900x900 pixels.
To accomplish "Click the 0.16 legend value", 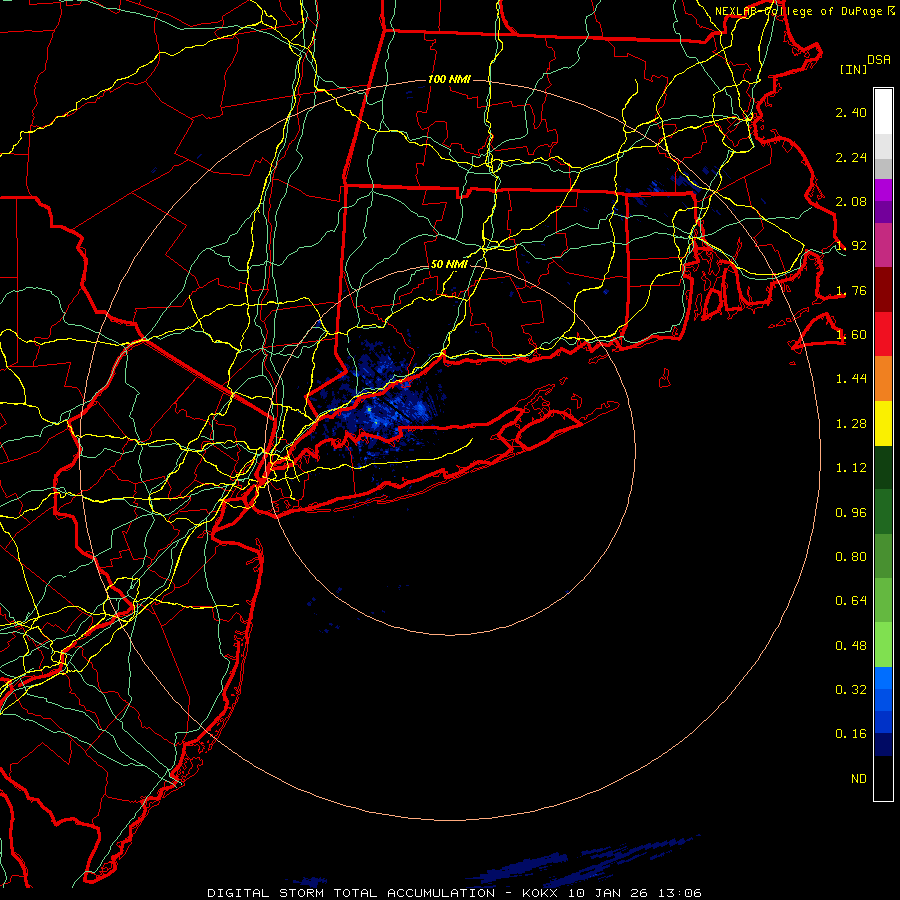I will 851,734.
